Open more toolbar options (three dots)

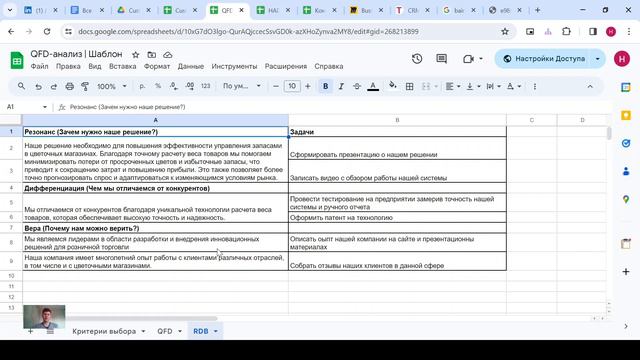(x=535, y=87)
